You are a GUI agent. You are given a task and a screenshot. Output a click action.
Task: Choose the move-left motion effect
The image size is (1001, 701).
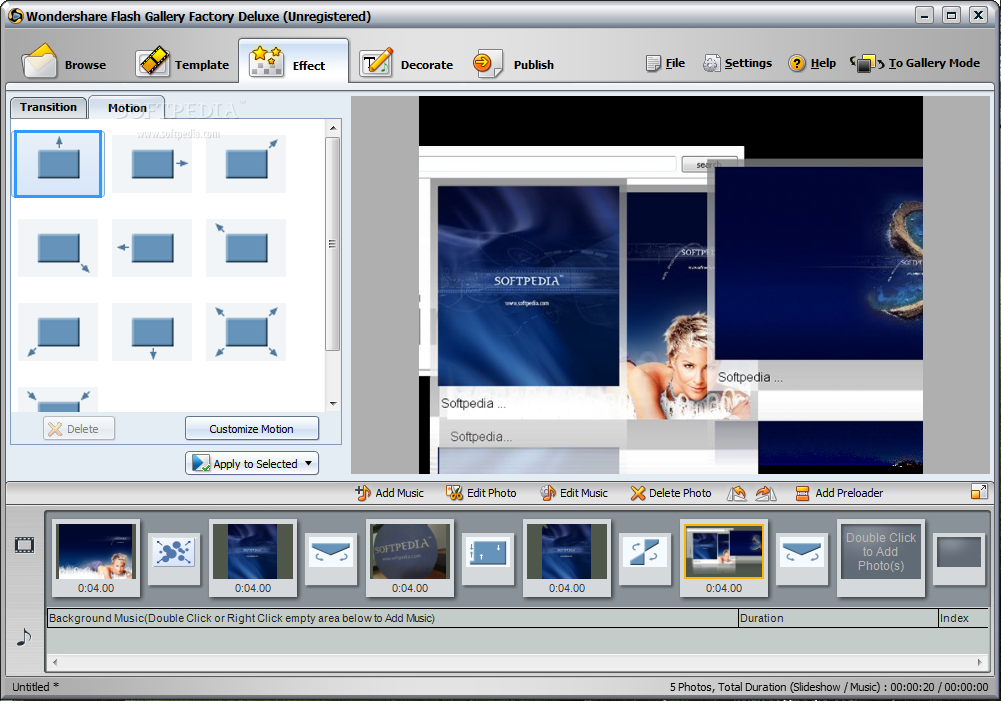tap(152, 248)
